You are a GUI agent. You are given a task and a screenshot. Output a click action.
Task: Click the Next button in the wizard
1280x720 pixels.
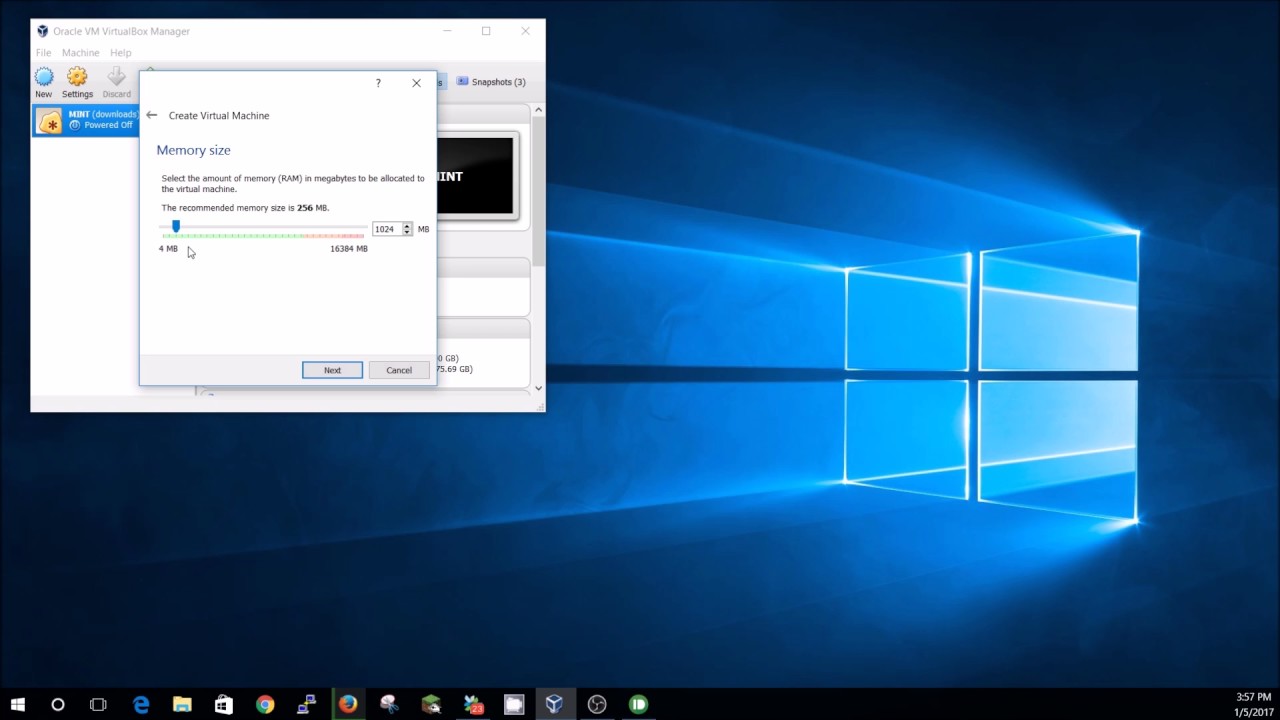point(332,370)
